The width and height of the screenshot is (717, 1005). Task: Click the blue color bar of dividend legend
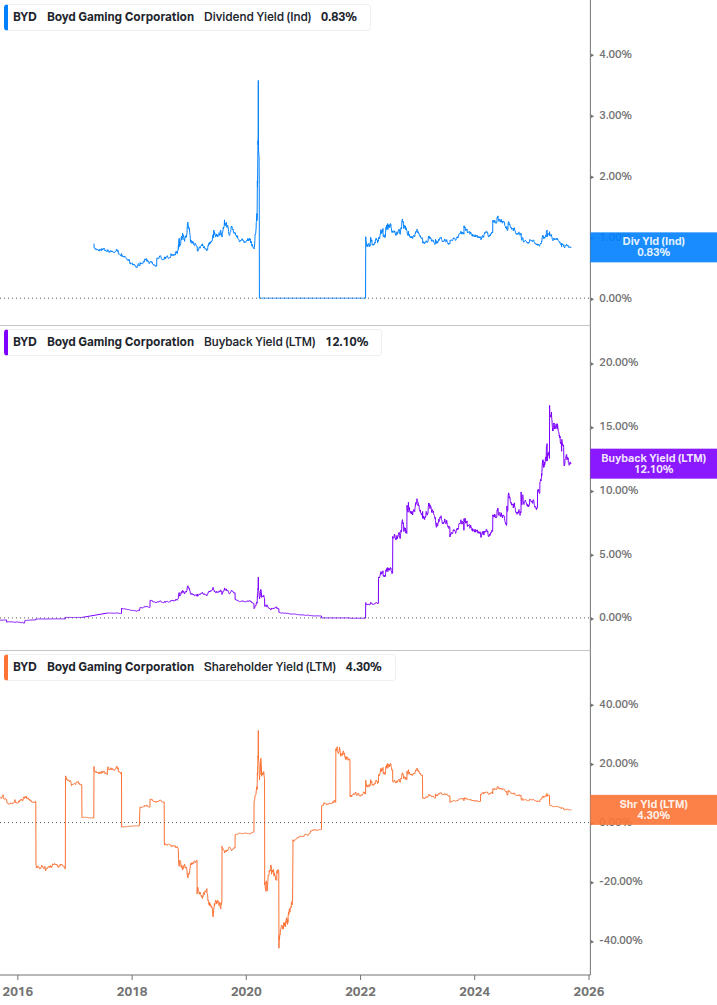tap(6, 17)
